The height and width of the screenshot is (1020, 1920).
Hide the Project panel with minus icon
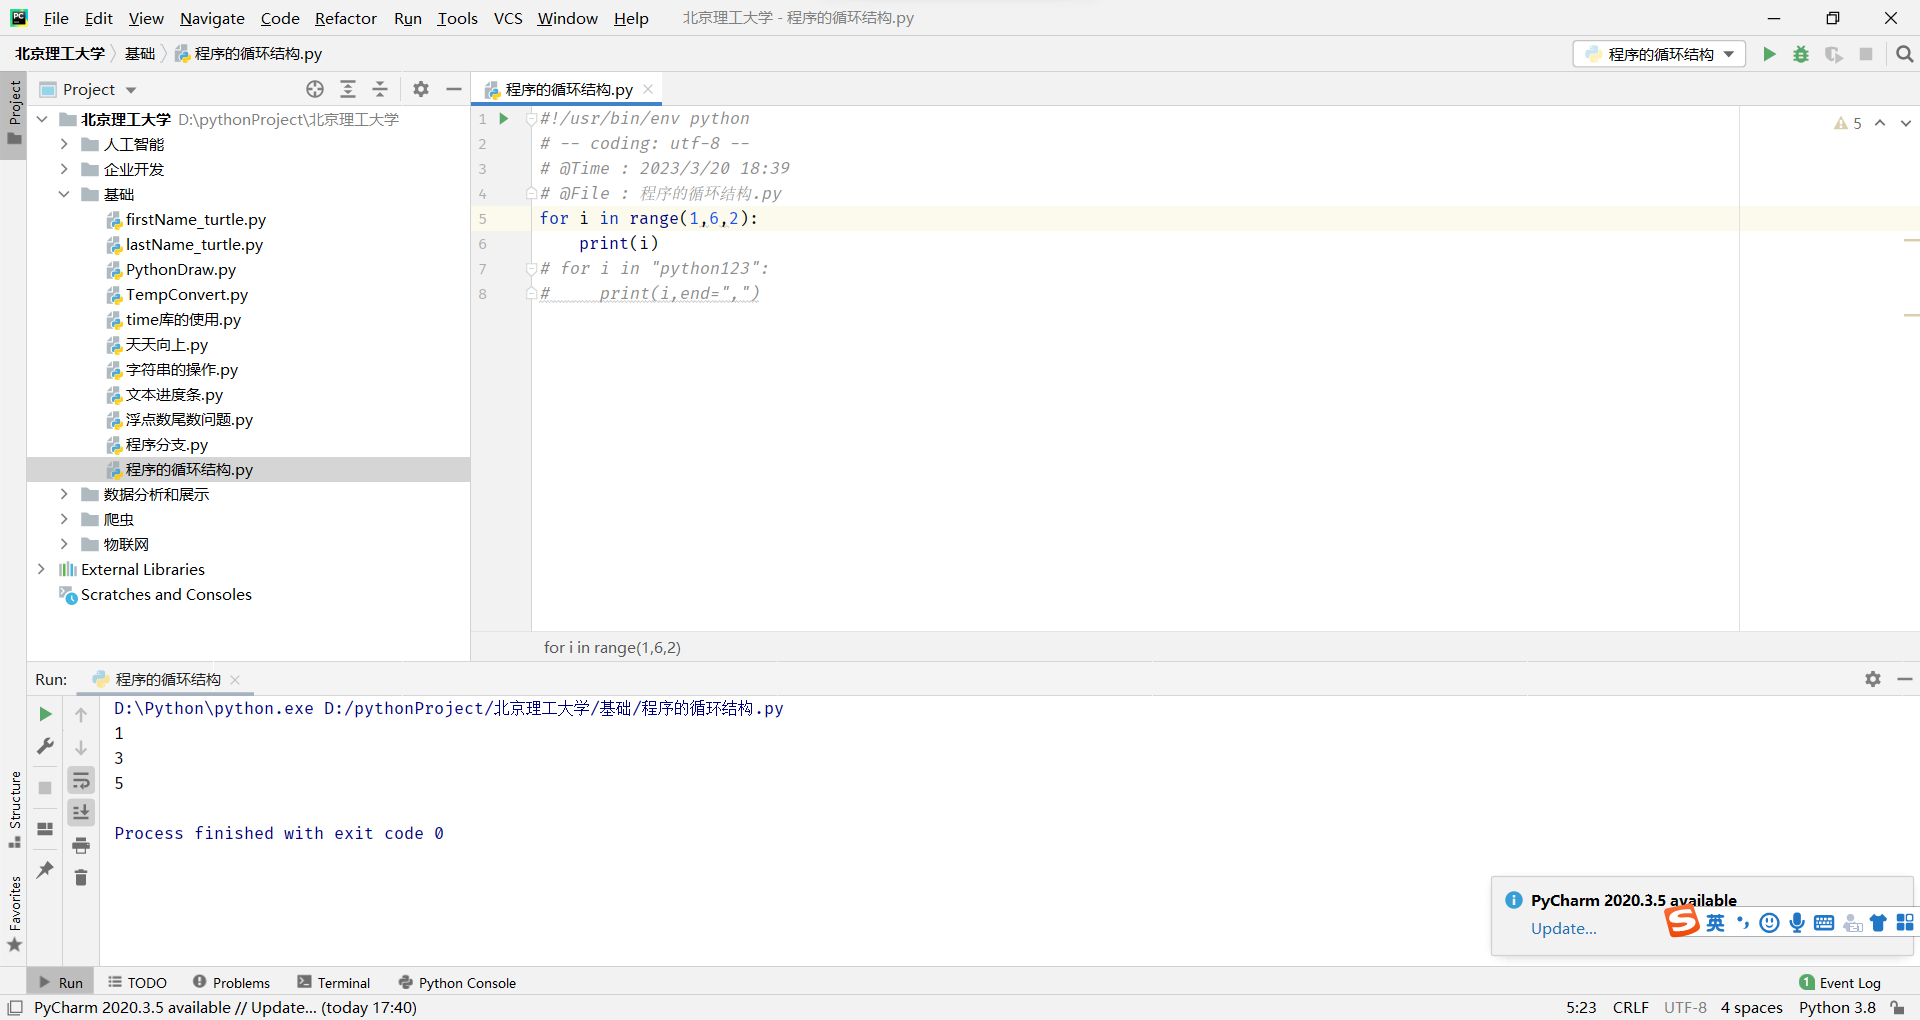coord(454,89)
